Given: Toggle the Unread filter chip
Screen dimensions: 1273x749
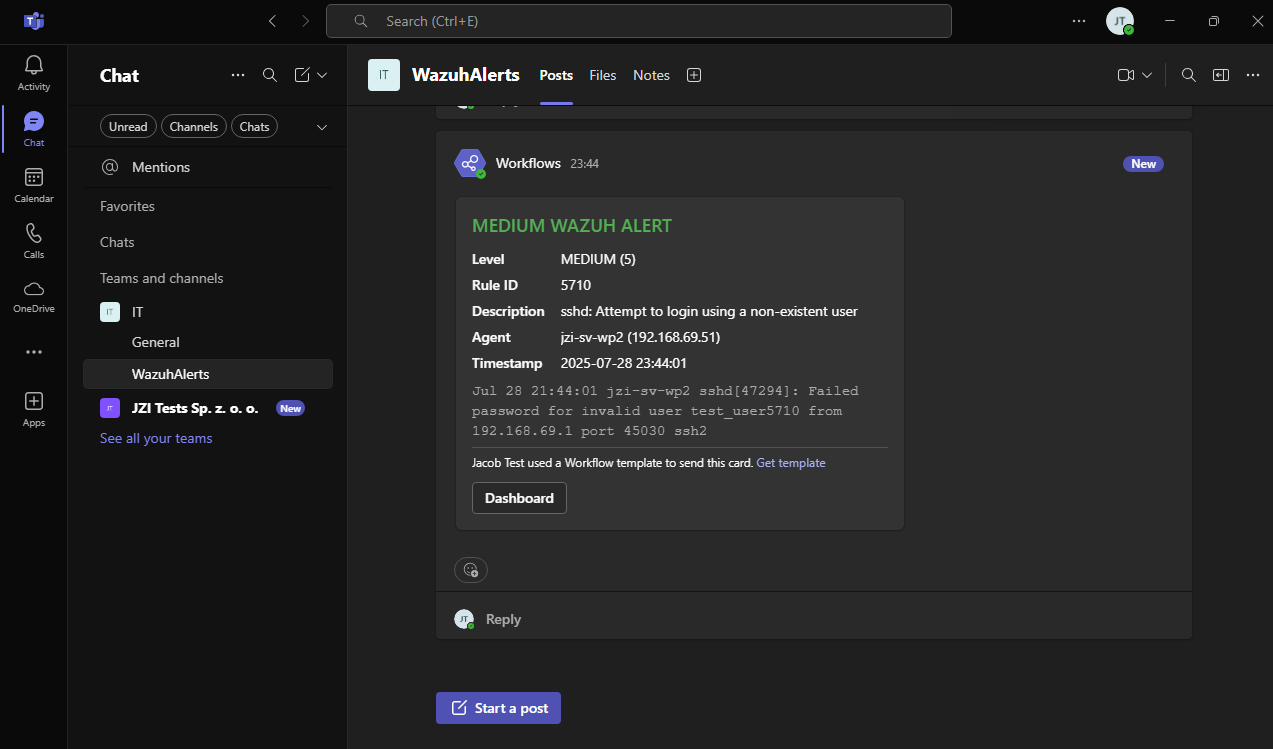Looking at the screenshot, I should pyautogui.click(x=128, y=127).
